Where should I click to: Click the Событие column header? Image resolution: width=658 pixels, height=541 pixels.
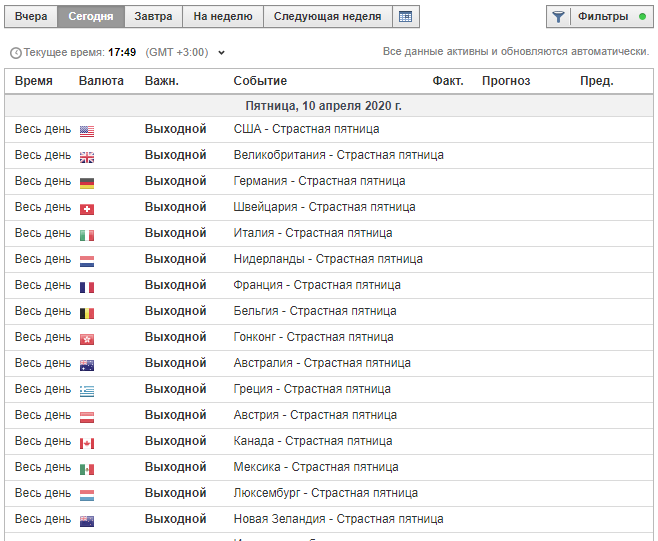coord(260,81)
